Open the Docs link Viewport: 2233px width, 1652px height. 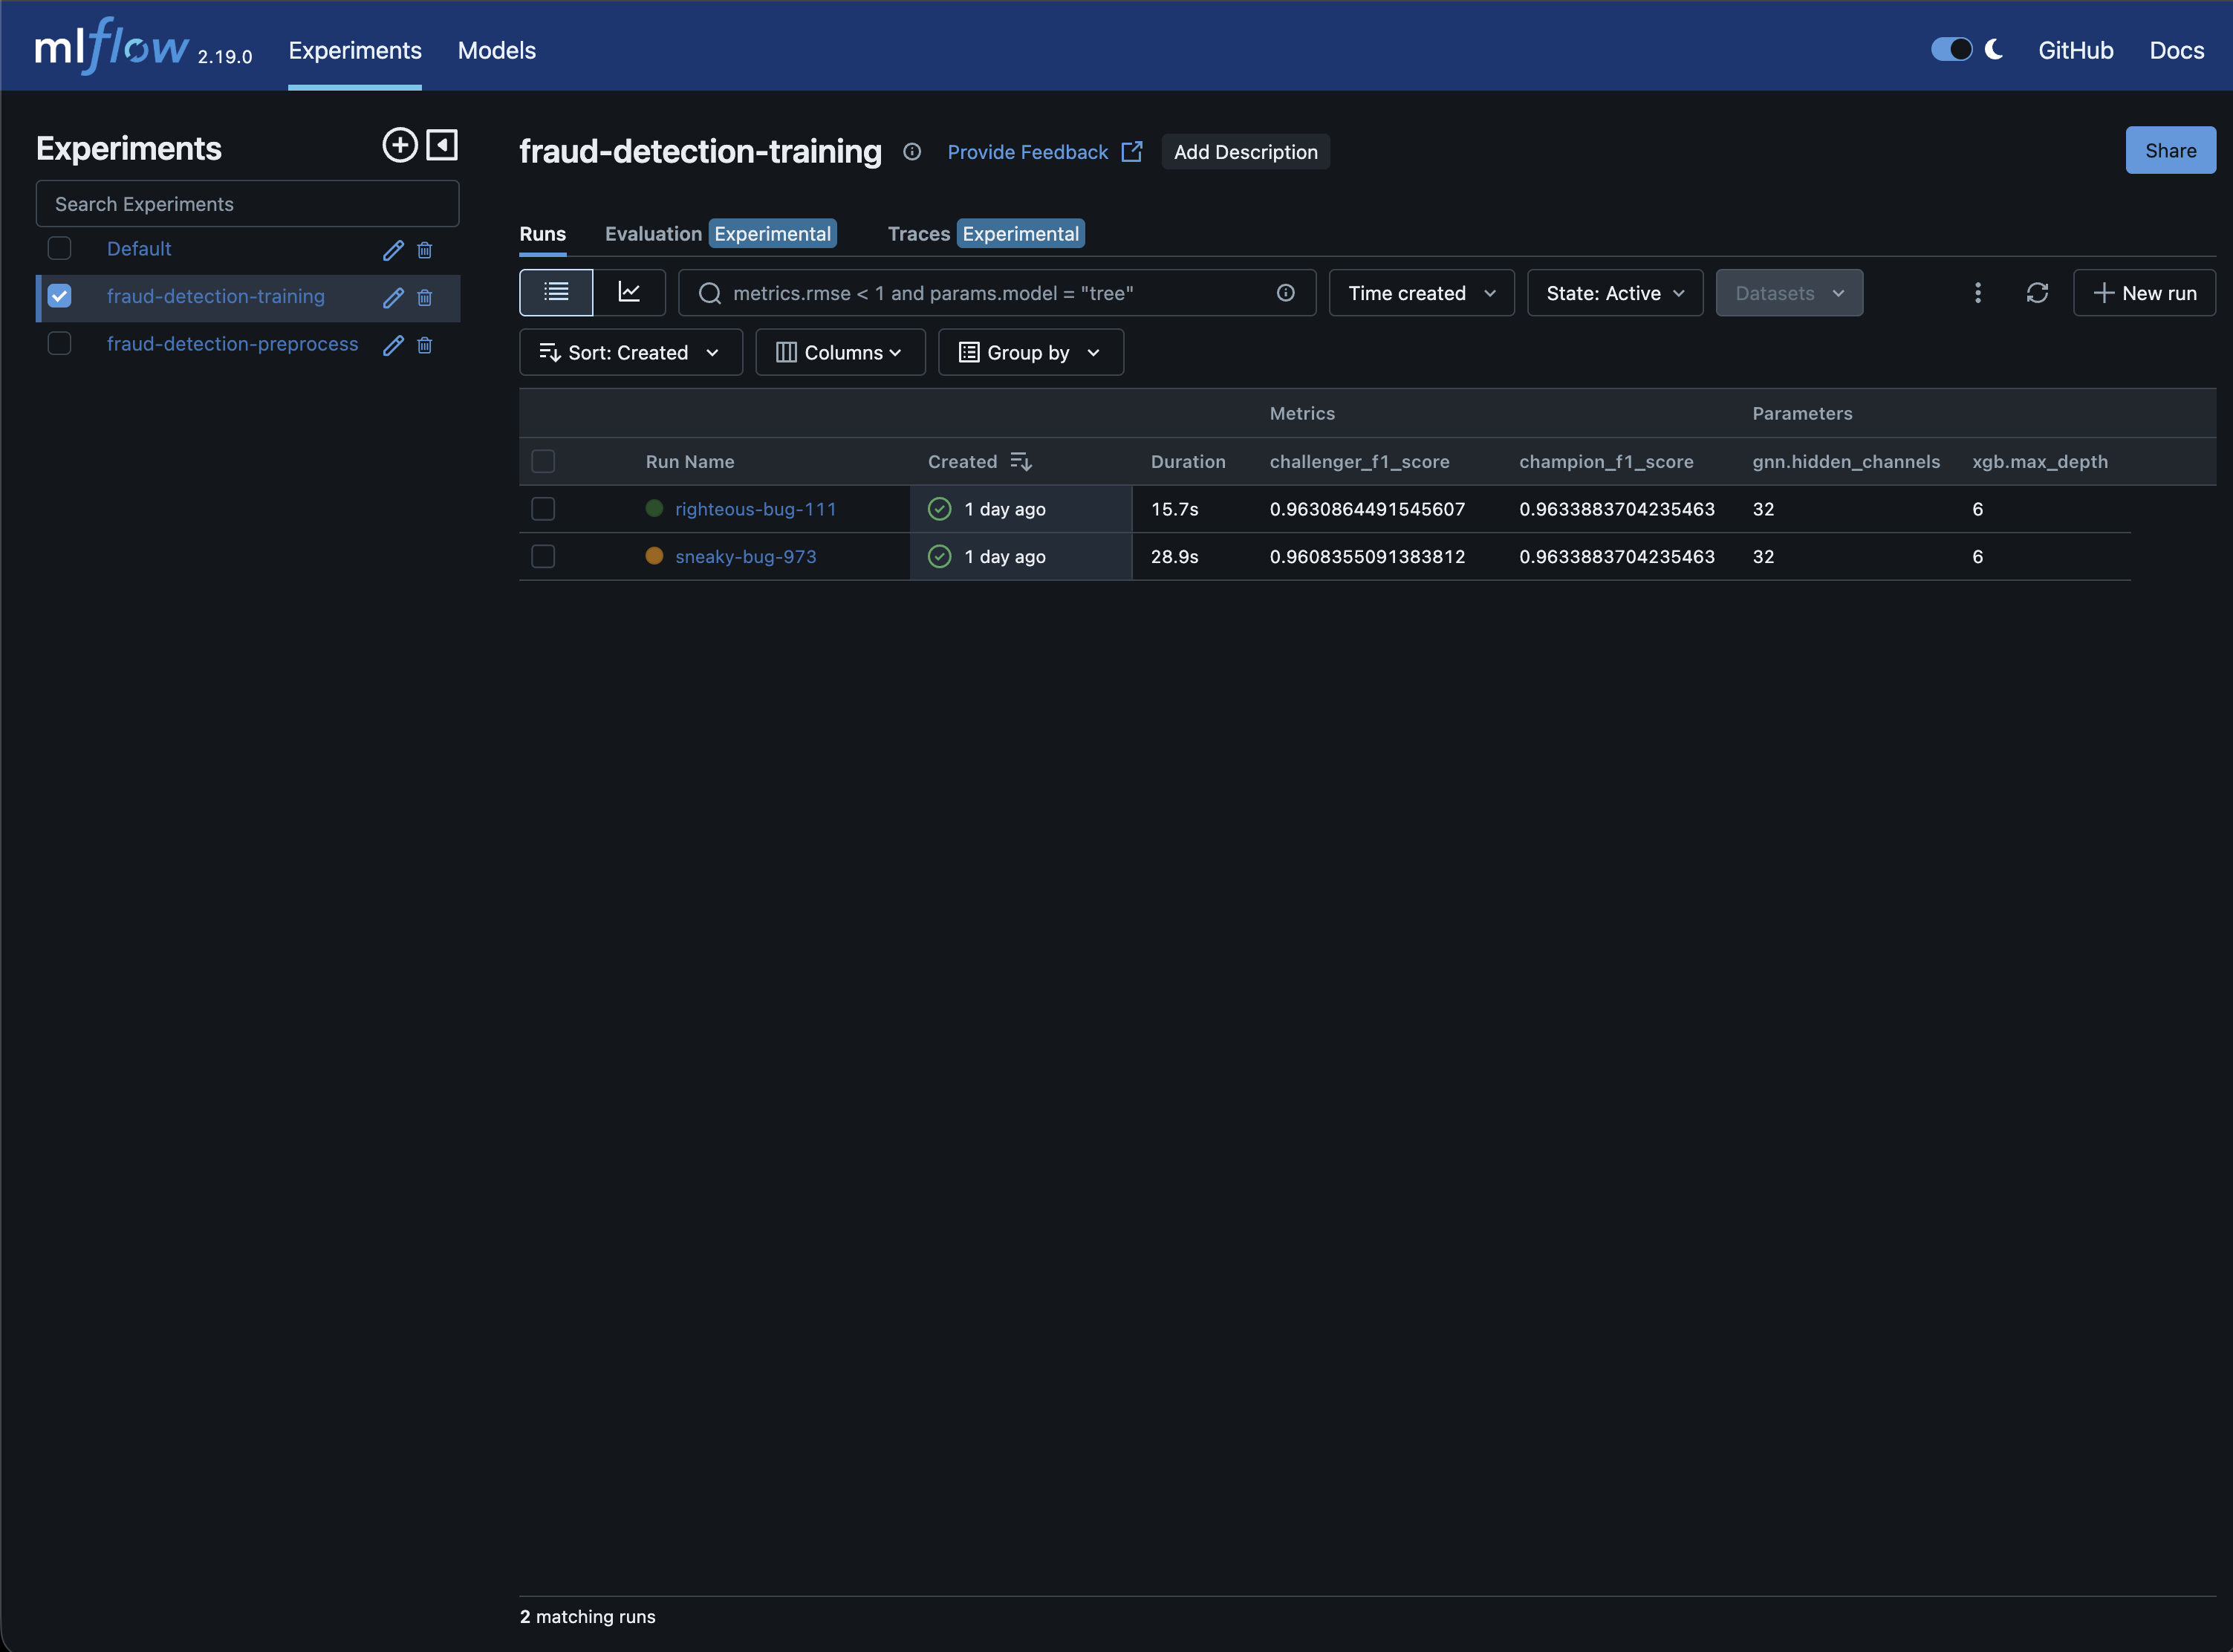tap(2177, 50)
